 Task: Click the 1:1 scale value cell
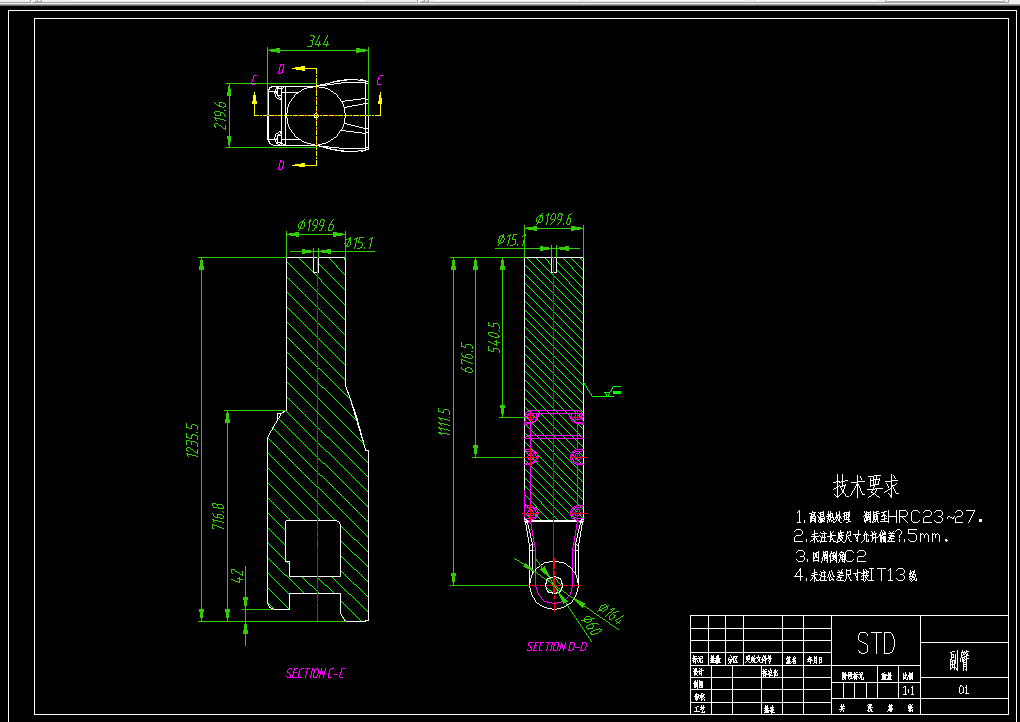pyautogui.click(x=908, y=691)
